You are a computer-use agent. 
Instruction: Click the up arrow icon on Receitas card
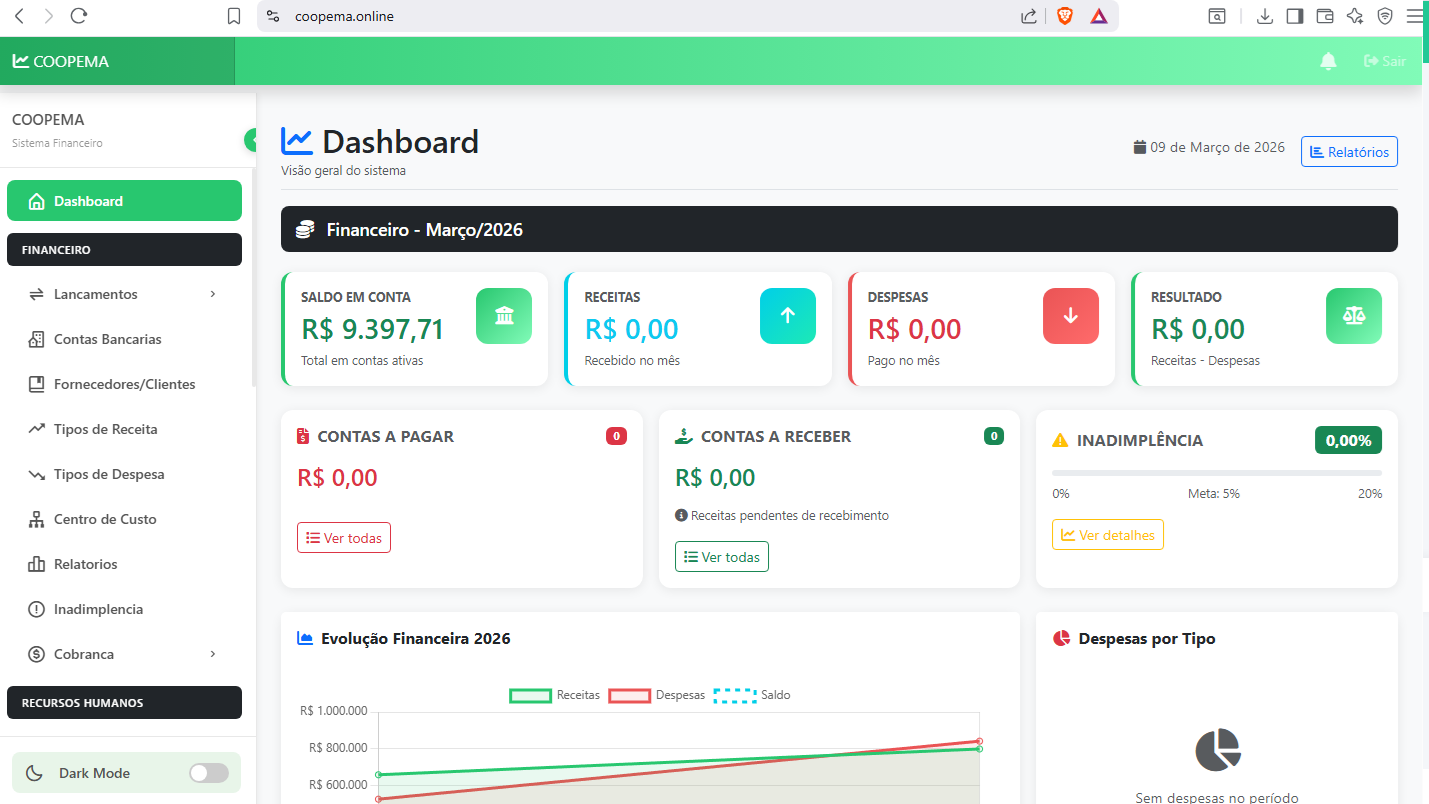(788, 316)
